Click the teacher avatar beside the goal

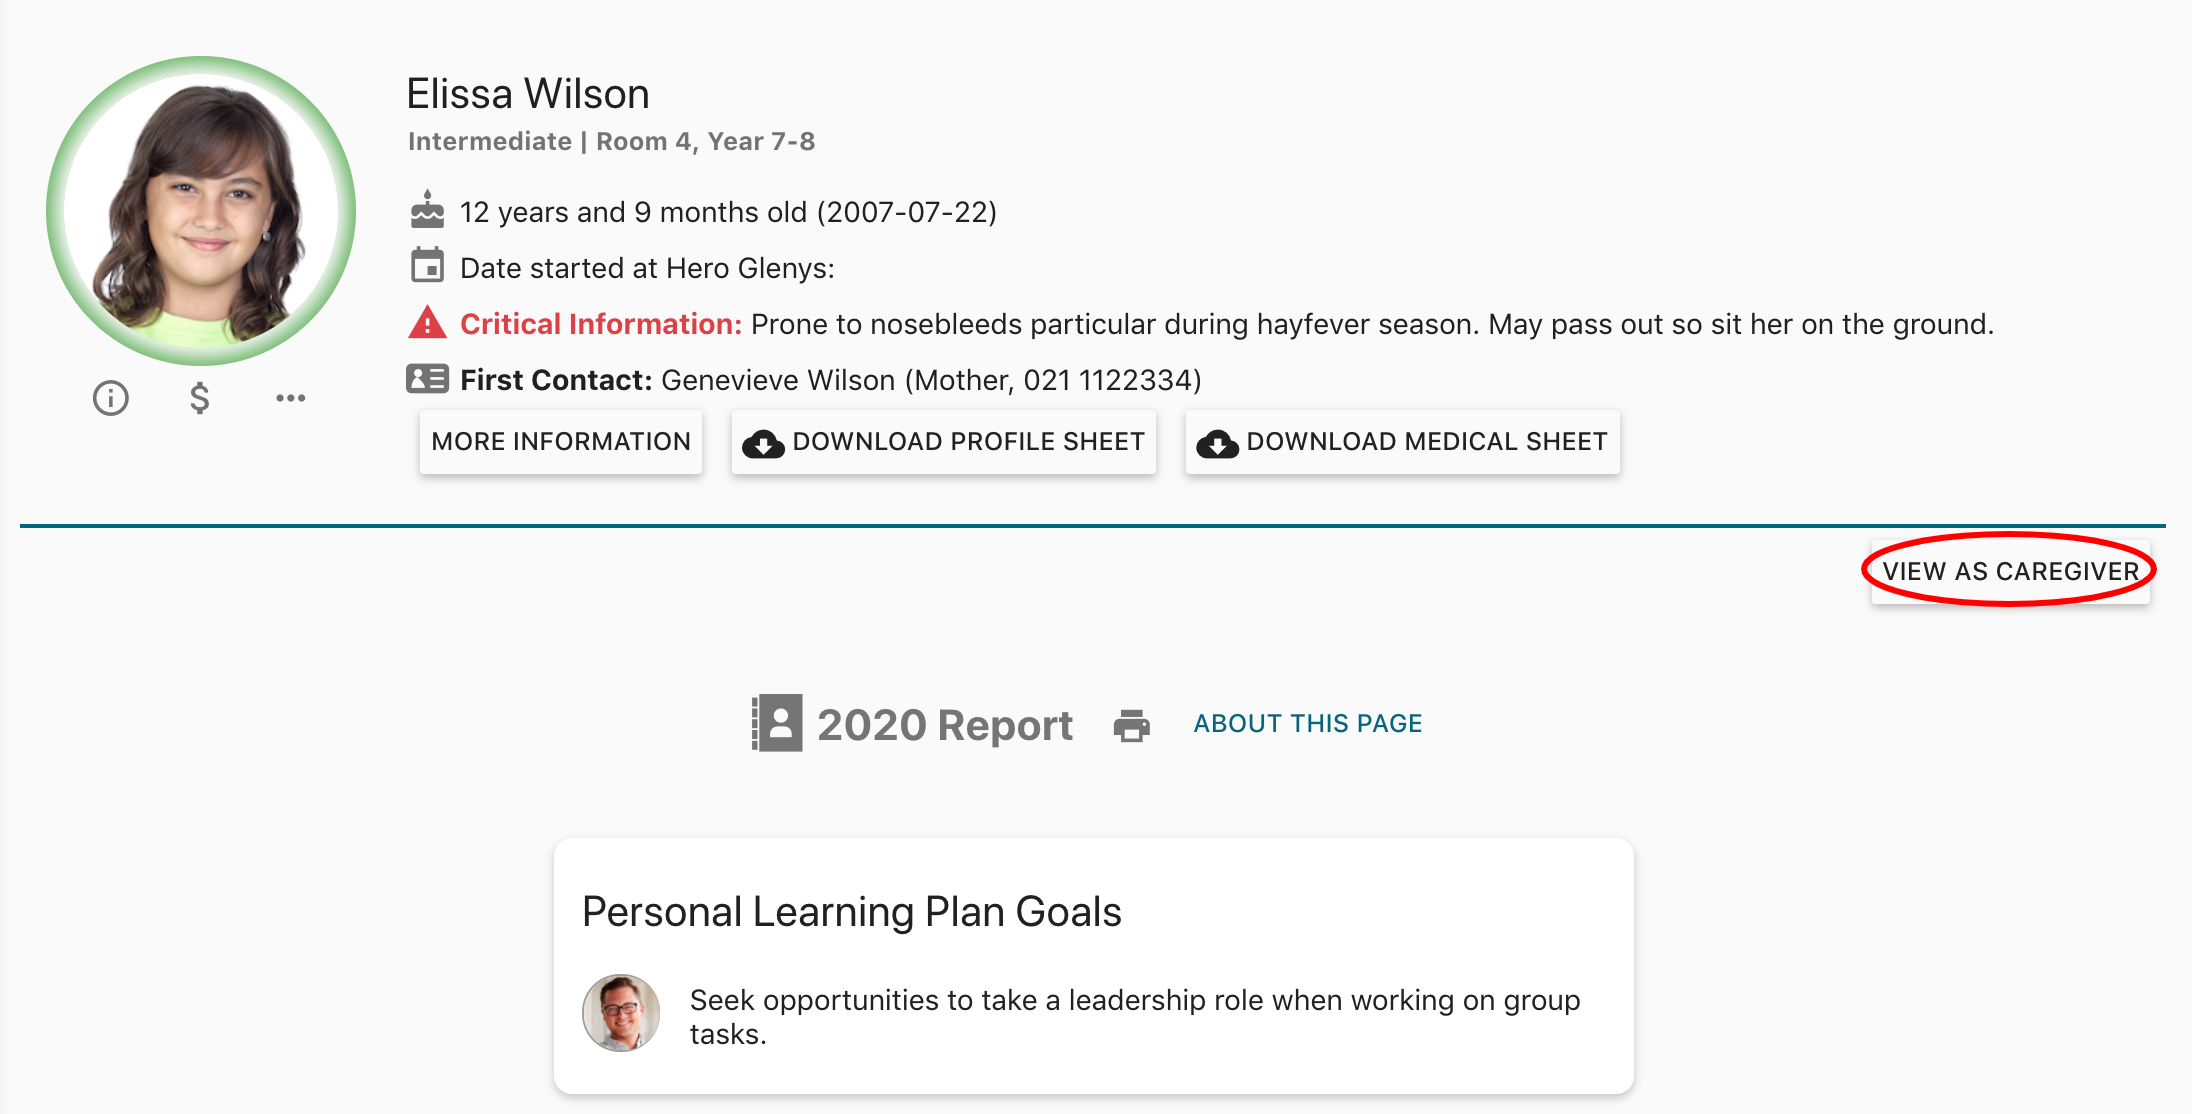[621, 1013]
